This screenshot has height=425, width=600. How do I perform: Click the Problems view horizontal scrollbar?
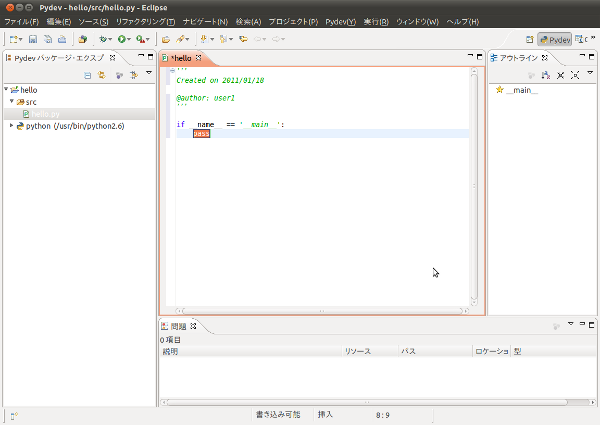tap(378, 402)
